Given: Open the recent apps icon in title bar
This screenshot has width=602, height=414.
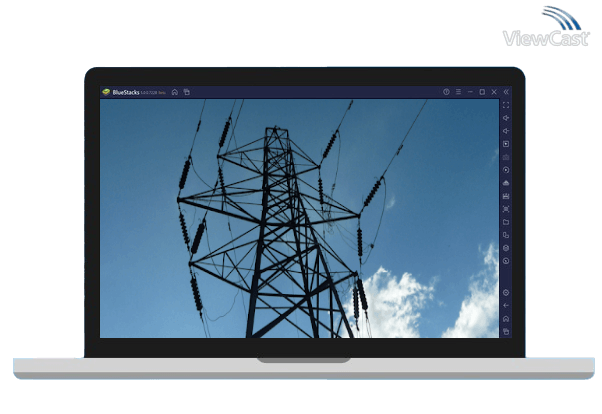Looking at the screenshot, I should [x=187, y=92].
